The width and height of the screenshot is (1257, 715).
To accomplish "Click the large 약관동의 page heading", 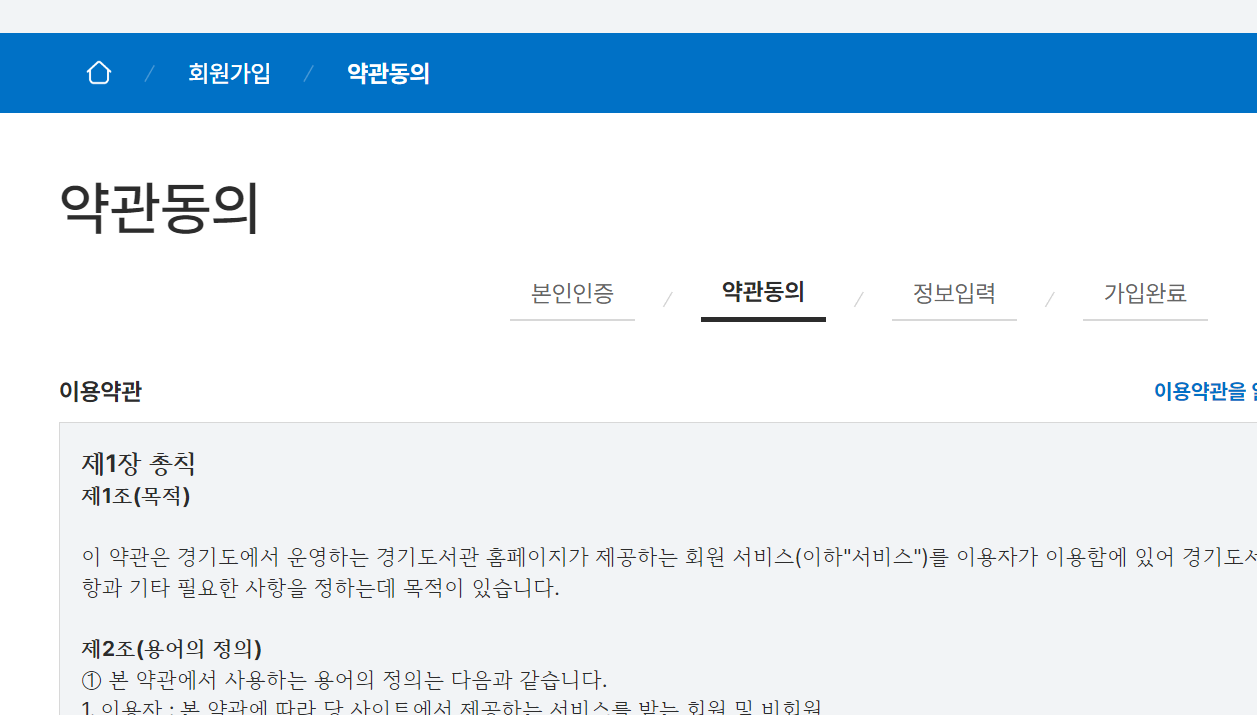I will (x=160, y=209).
